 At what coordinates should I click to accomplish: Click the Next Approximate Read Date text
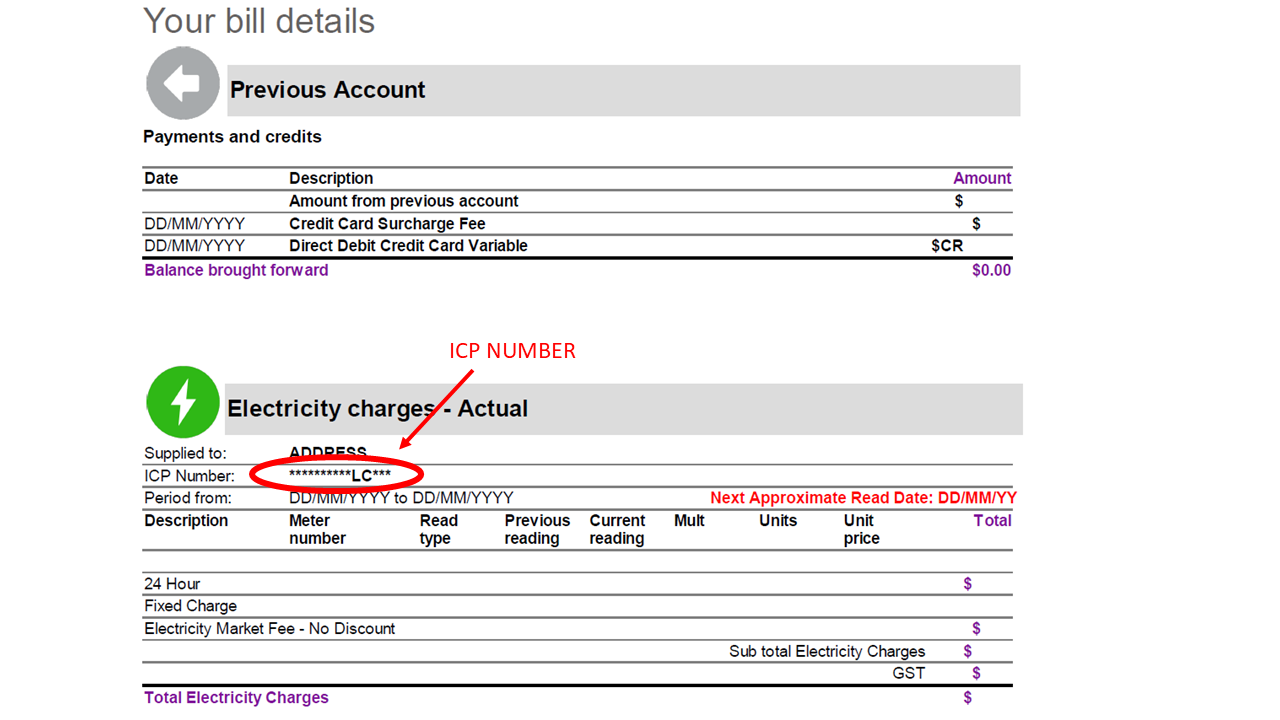pos(863,498)
